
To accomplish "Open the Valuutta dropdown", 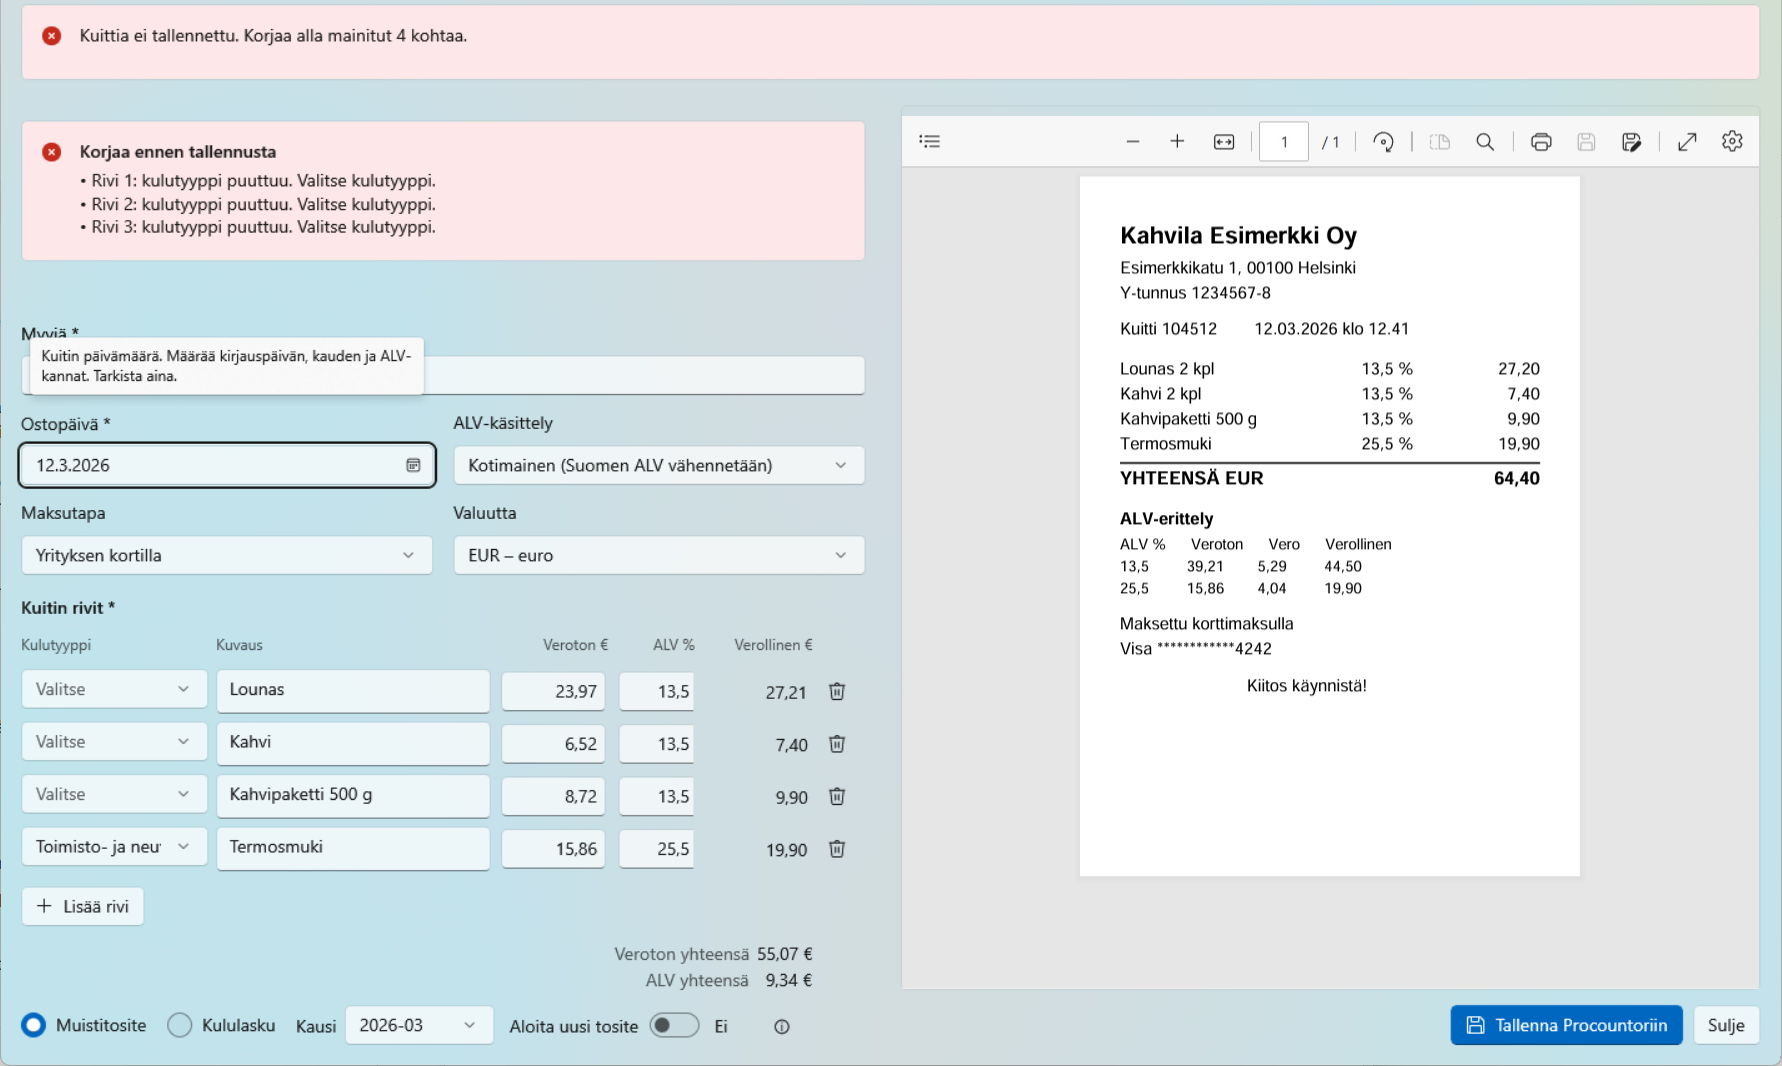I will [659, 556].
